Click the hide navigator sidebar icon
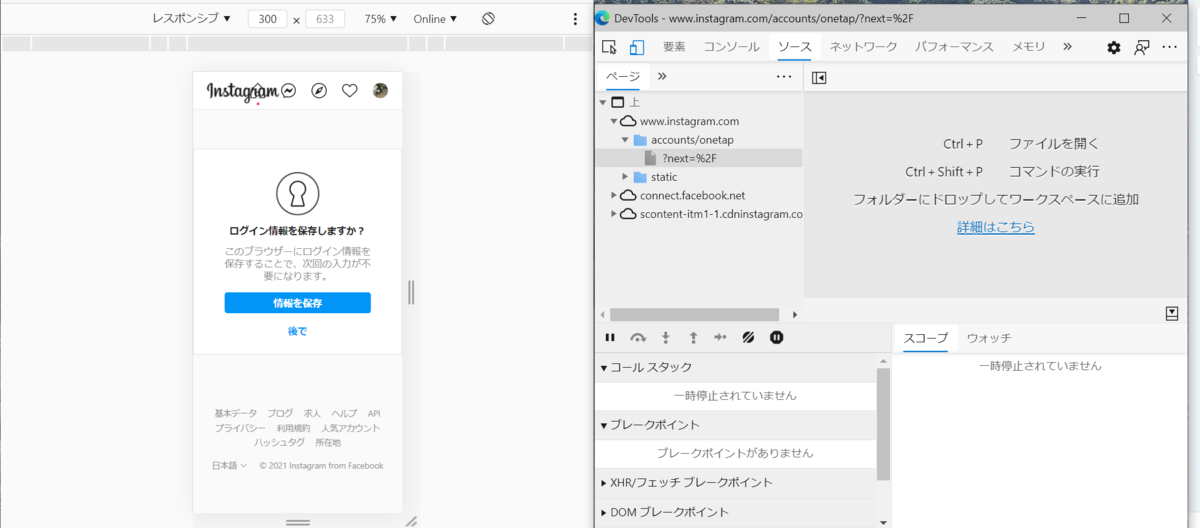Viewport: 1200px width, 528px height. pos(819,77)
